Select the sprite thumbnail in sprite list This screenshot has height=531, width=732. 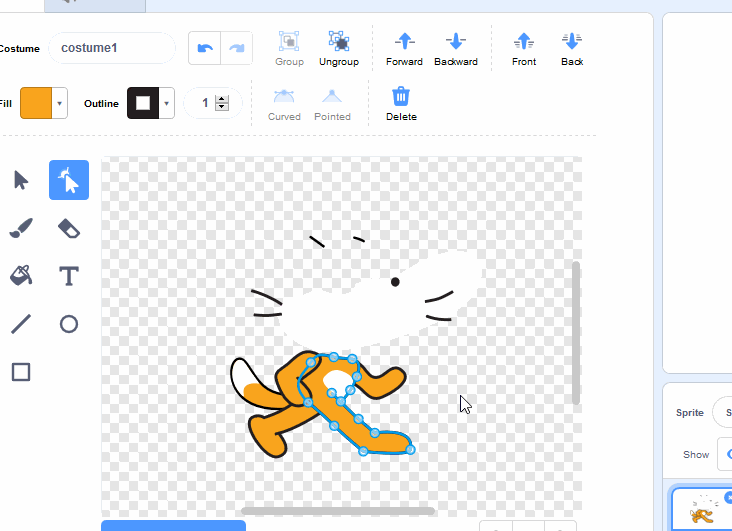[x=702, y=510]
